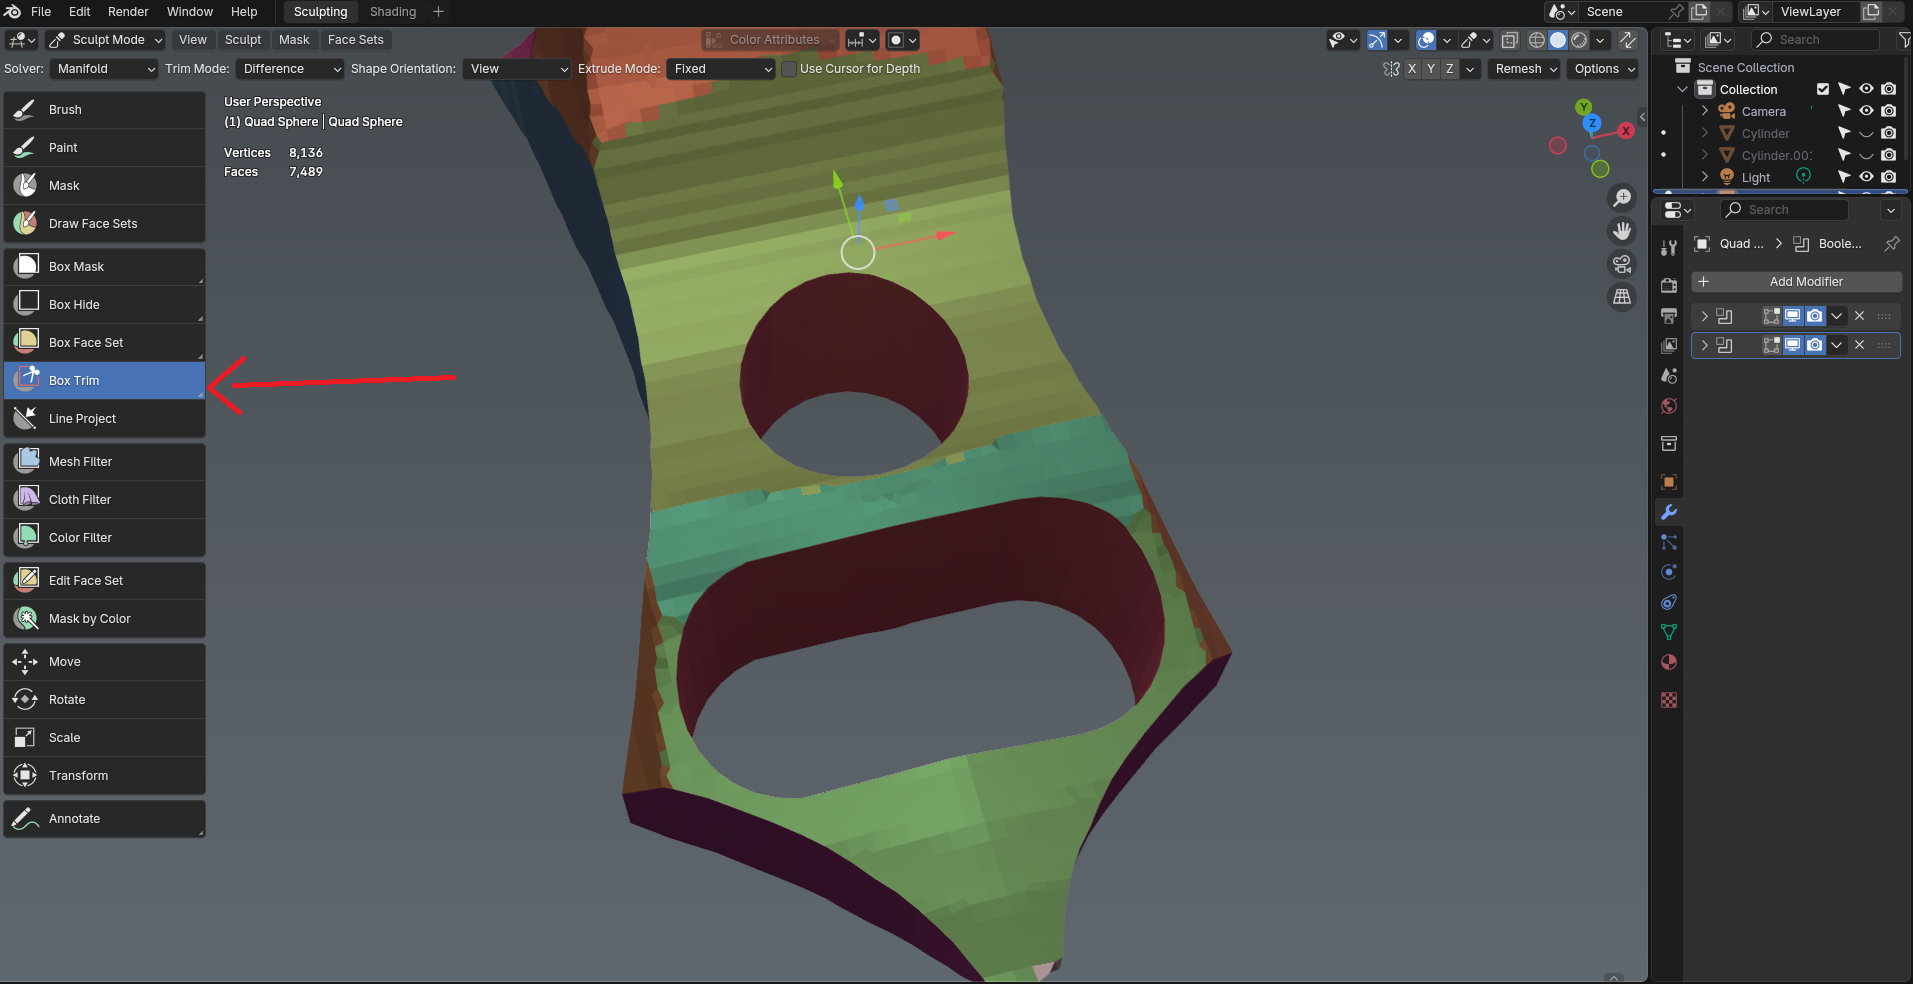Toggle first modifier's realtime display
This screenshot has height=984, width=1913.
click(x=1793, y=316)
